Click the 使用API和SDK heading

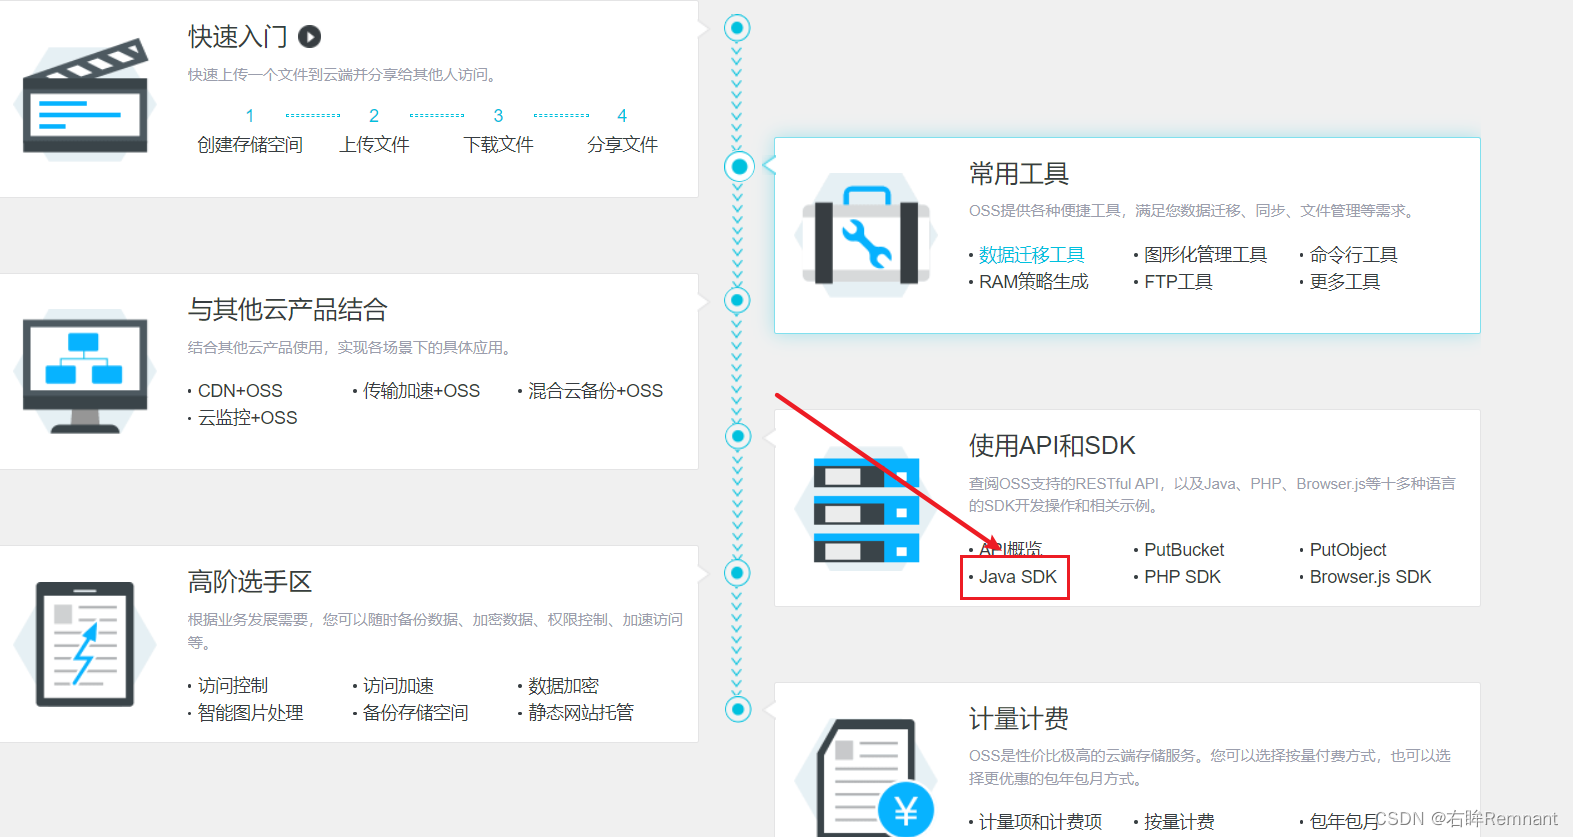tap(1052, 446)
